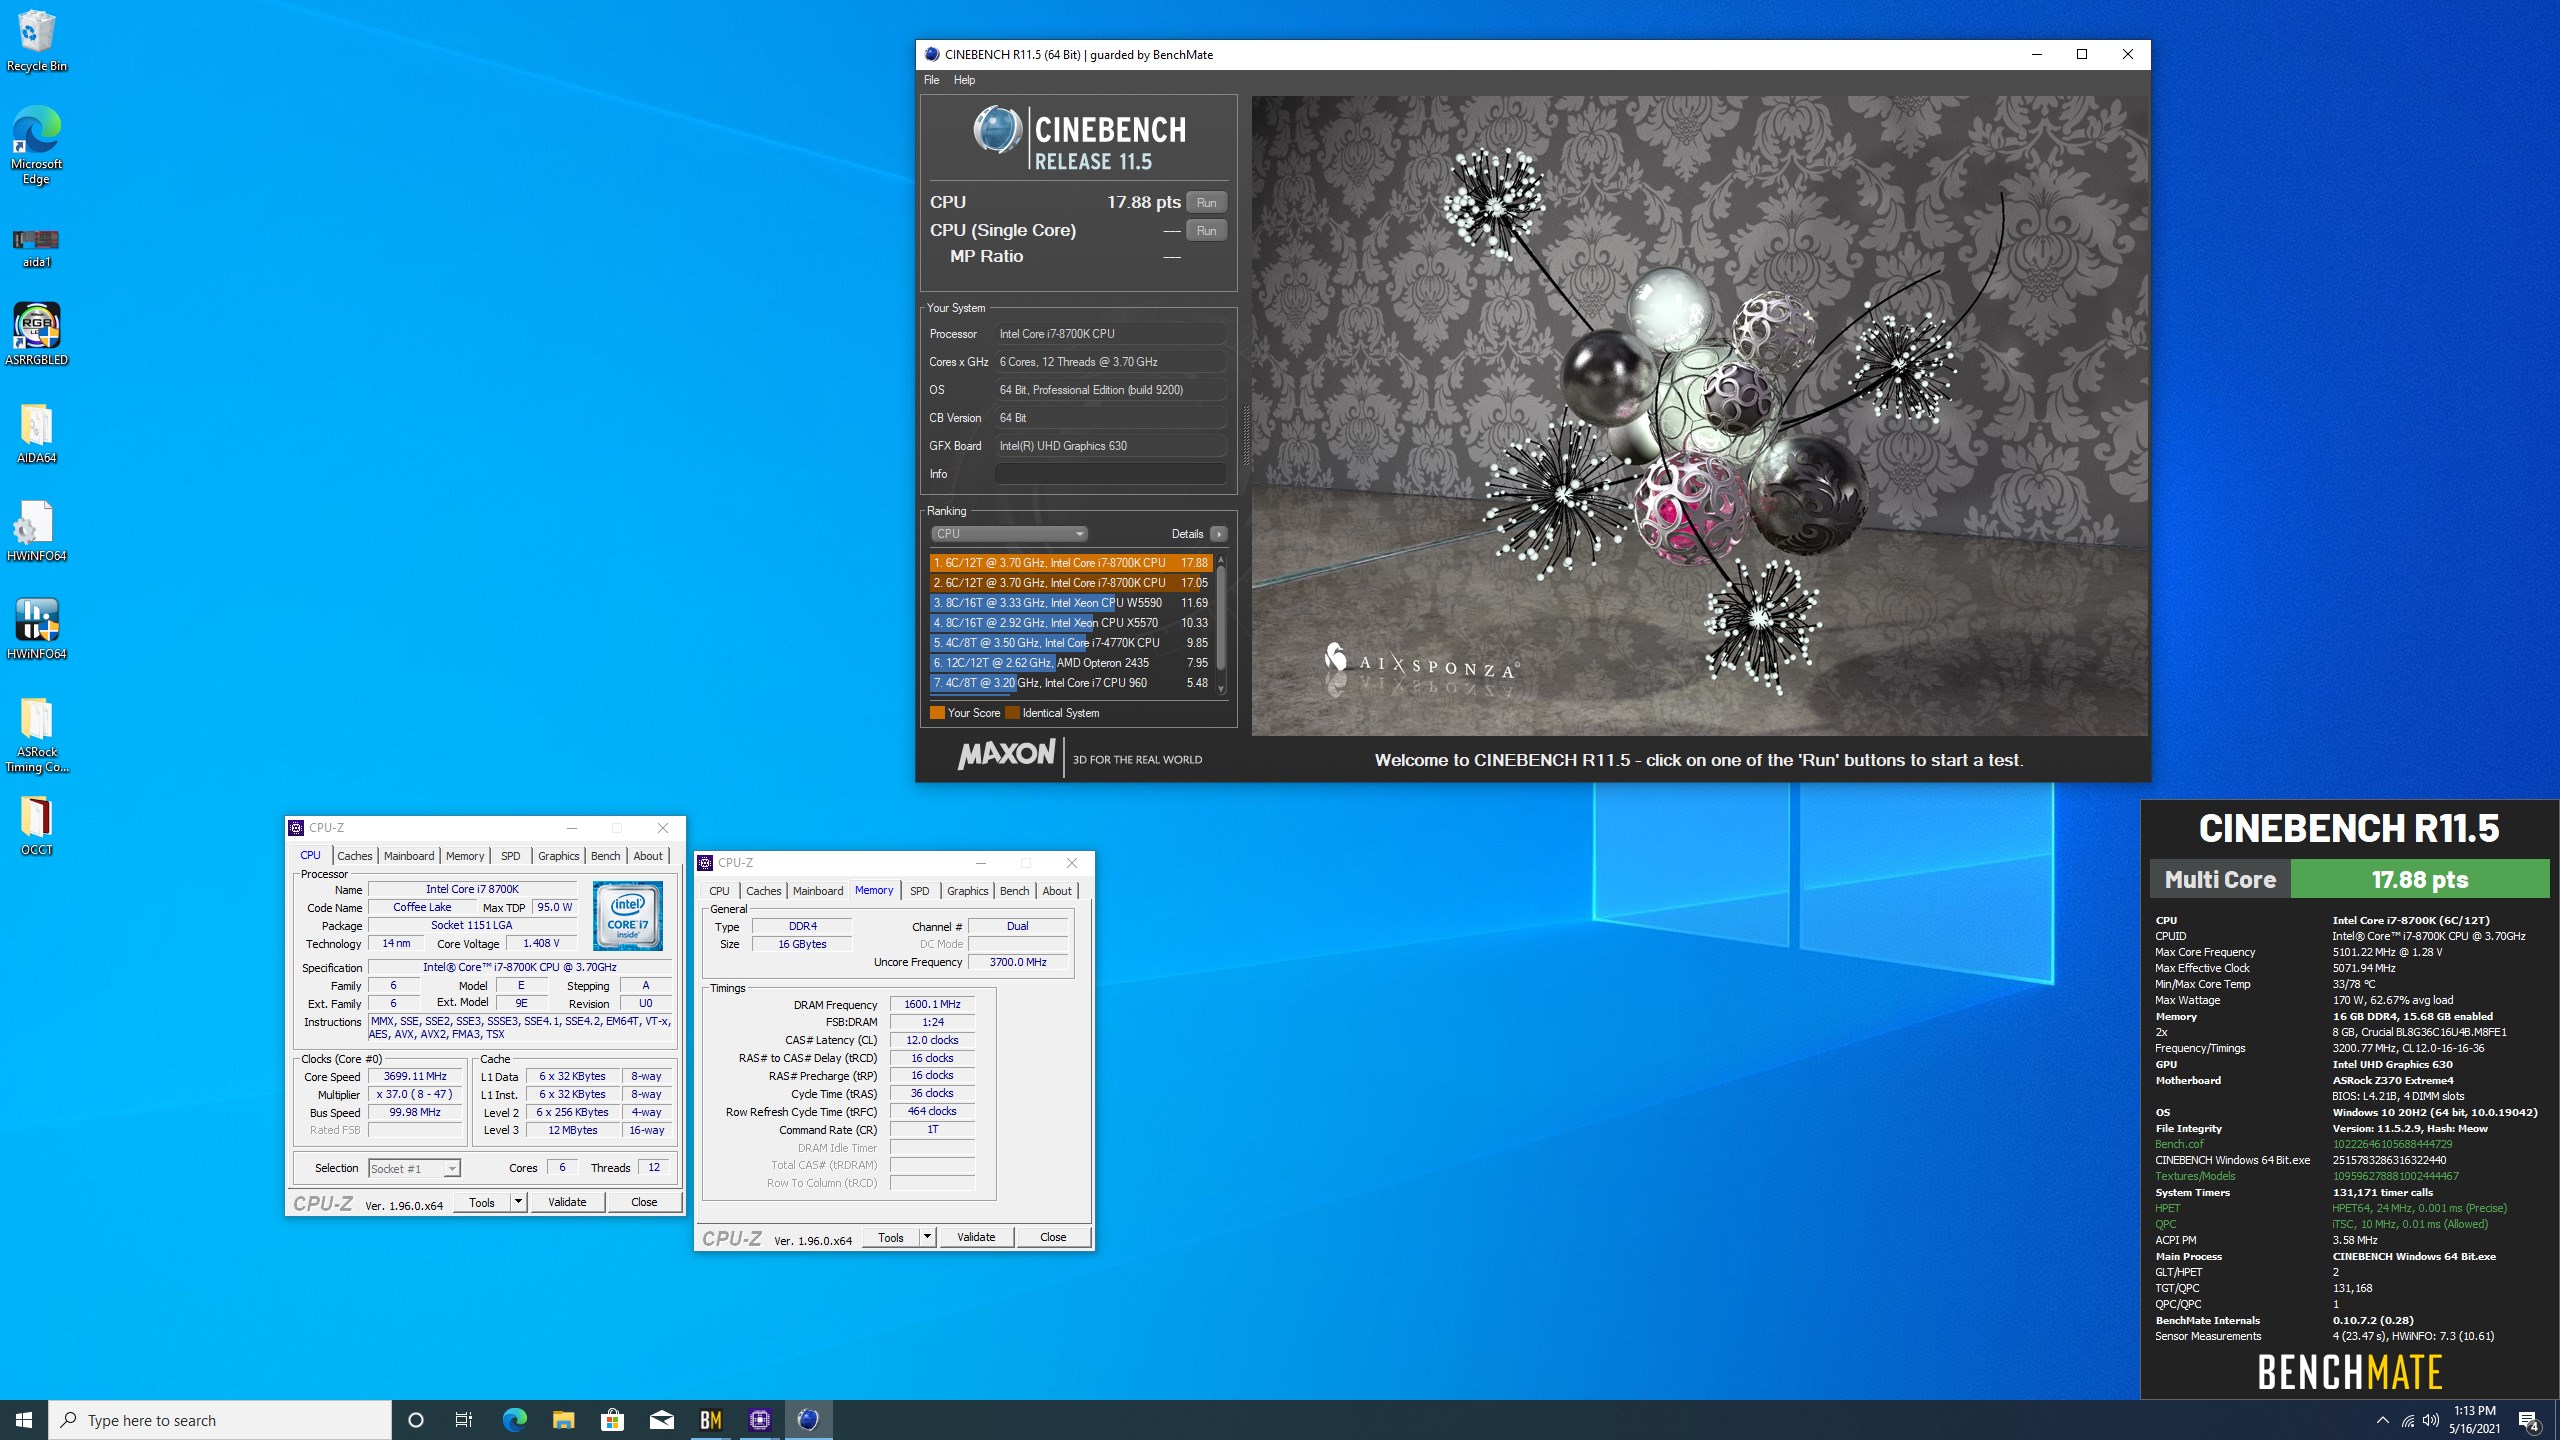This screenshot has width=2560, height=1440.
Task: Open the Bench tab in left CPU-Z
Action: click(605, 856)
